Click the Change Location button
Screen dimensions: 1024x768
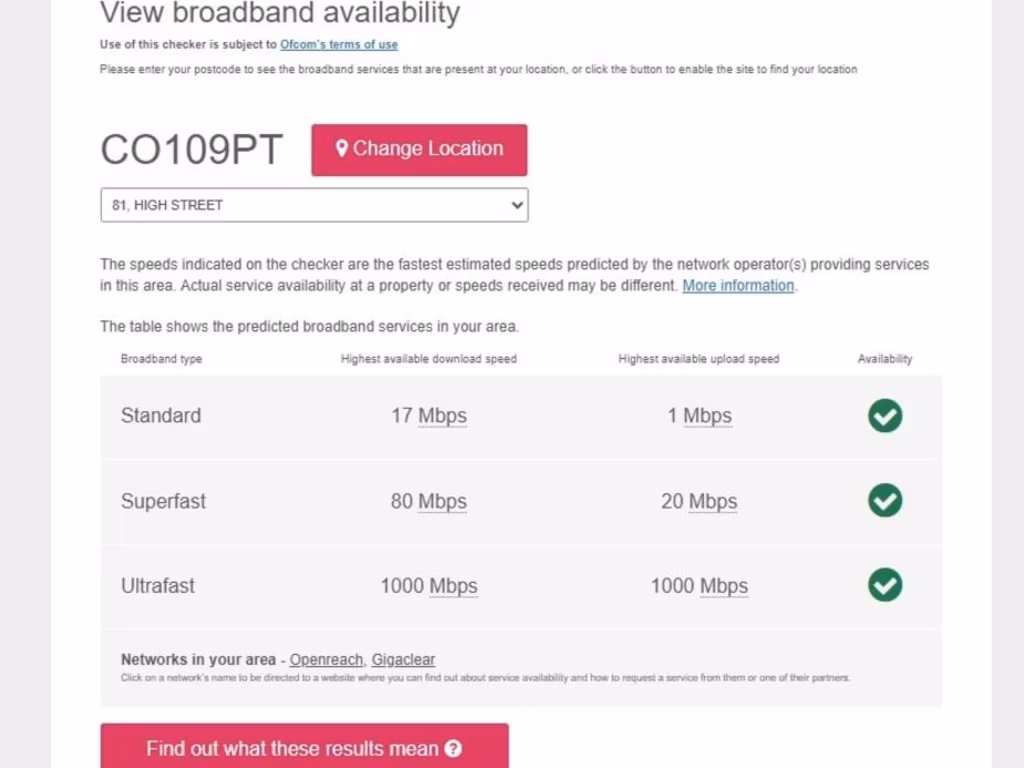(x=419, y=150)
